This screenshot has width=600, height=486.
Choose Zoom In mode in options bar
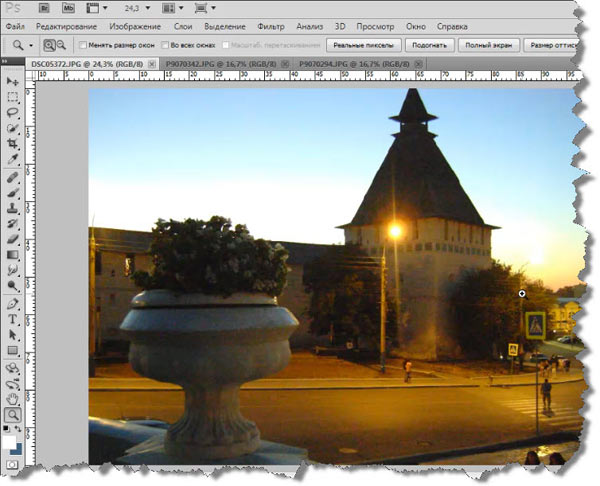coord(49,45)
